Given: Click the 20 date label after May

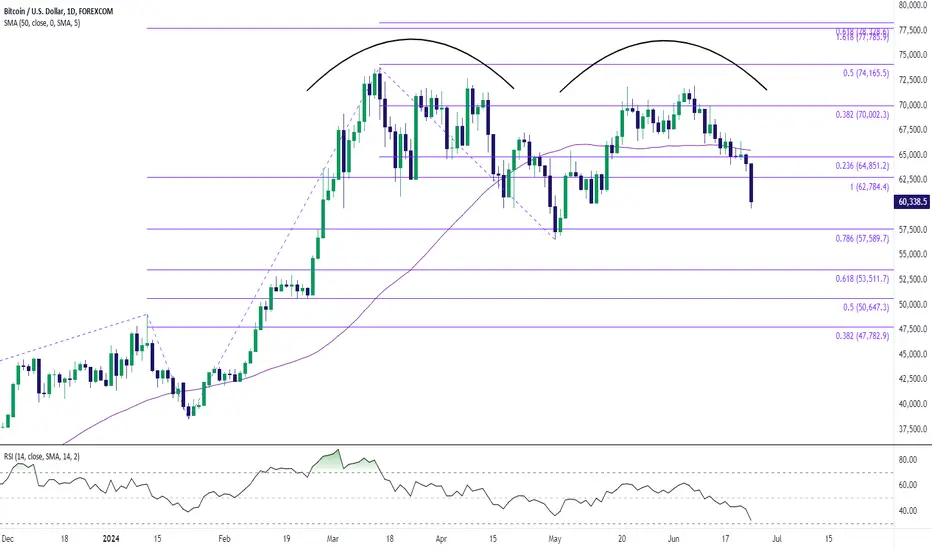Looking at the screenshot, I should (x=622, y=539).
